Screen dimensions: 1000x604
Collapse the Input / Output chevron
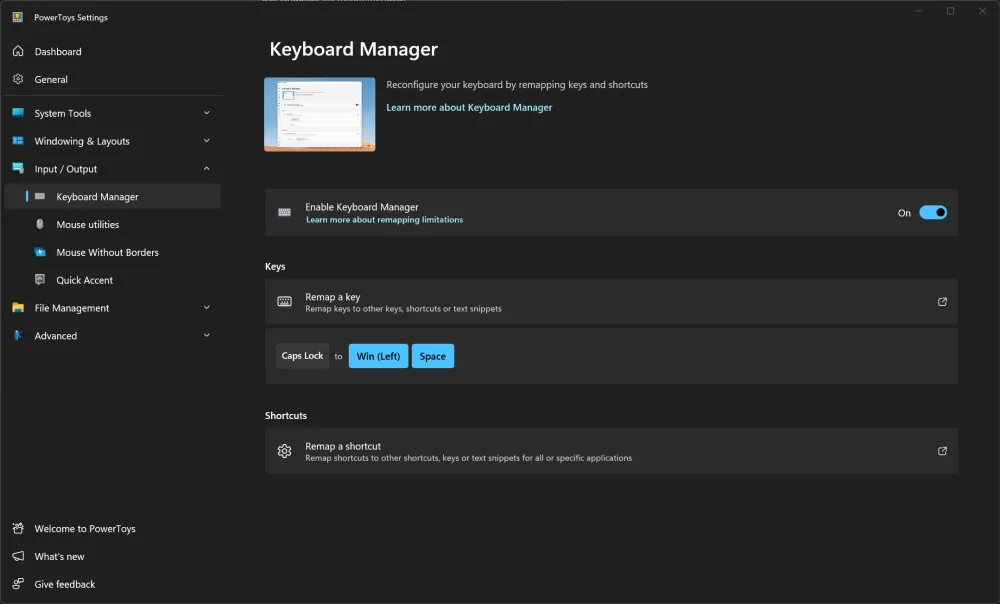click(x=207, y=168)
